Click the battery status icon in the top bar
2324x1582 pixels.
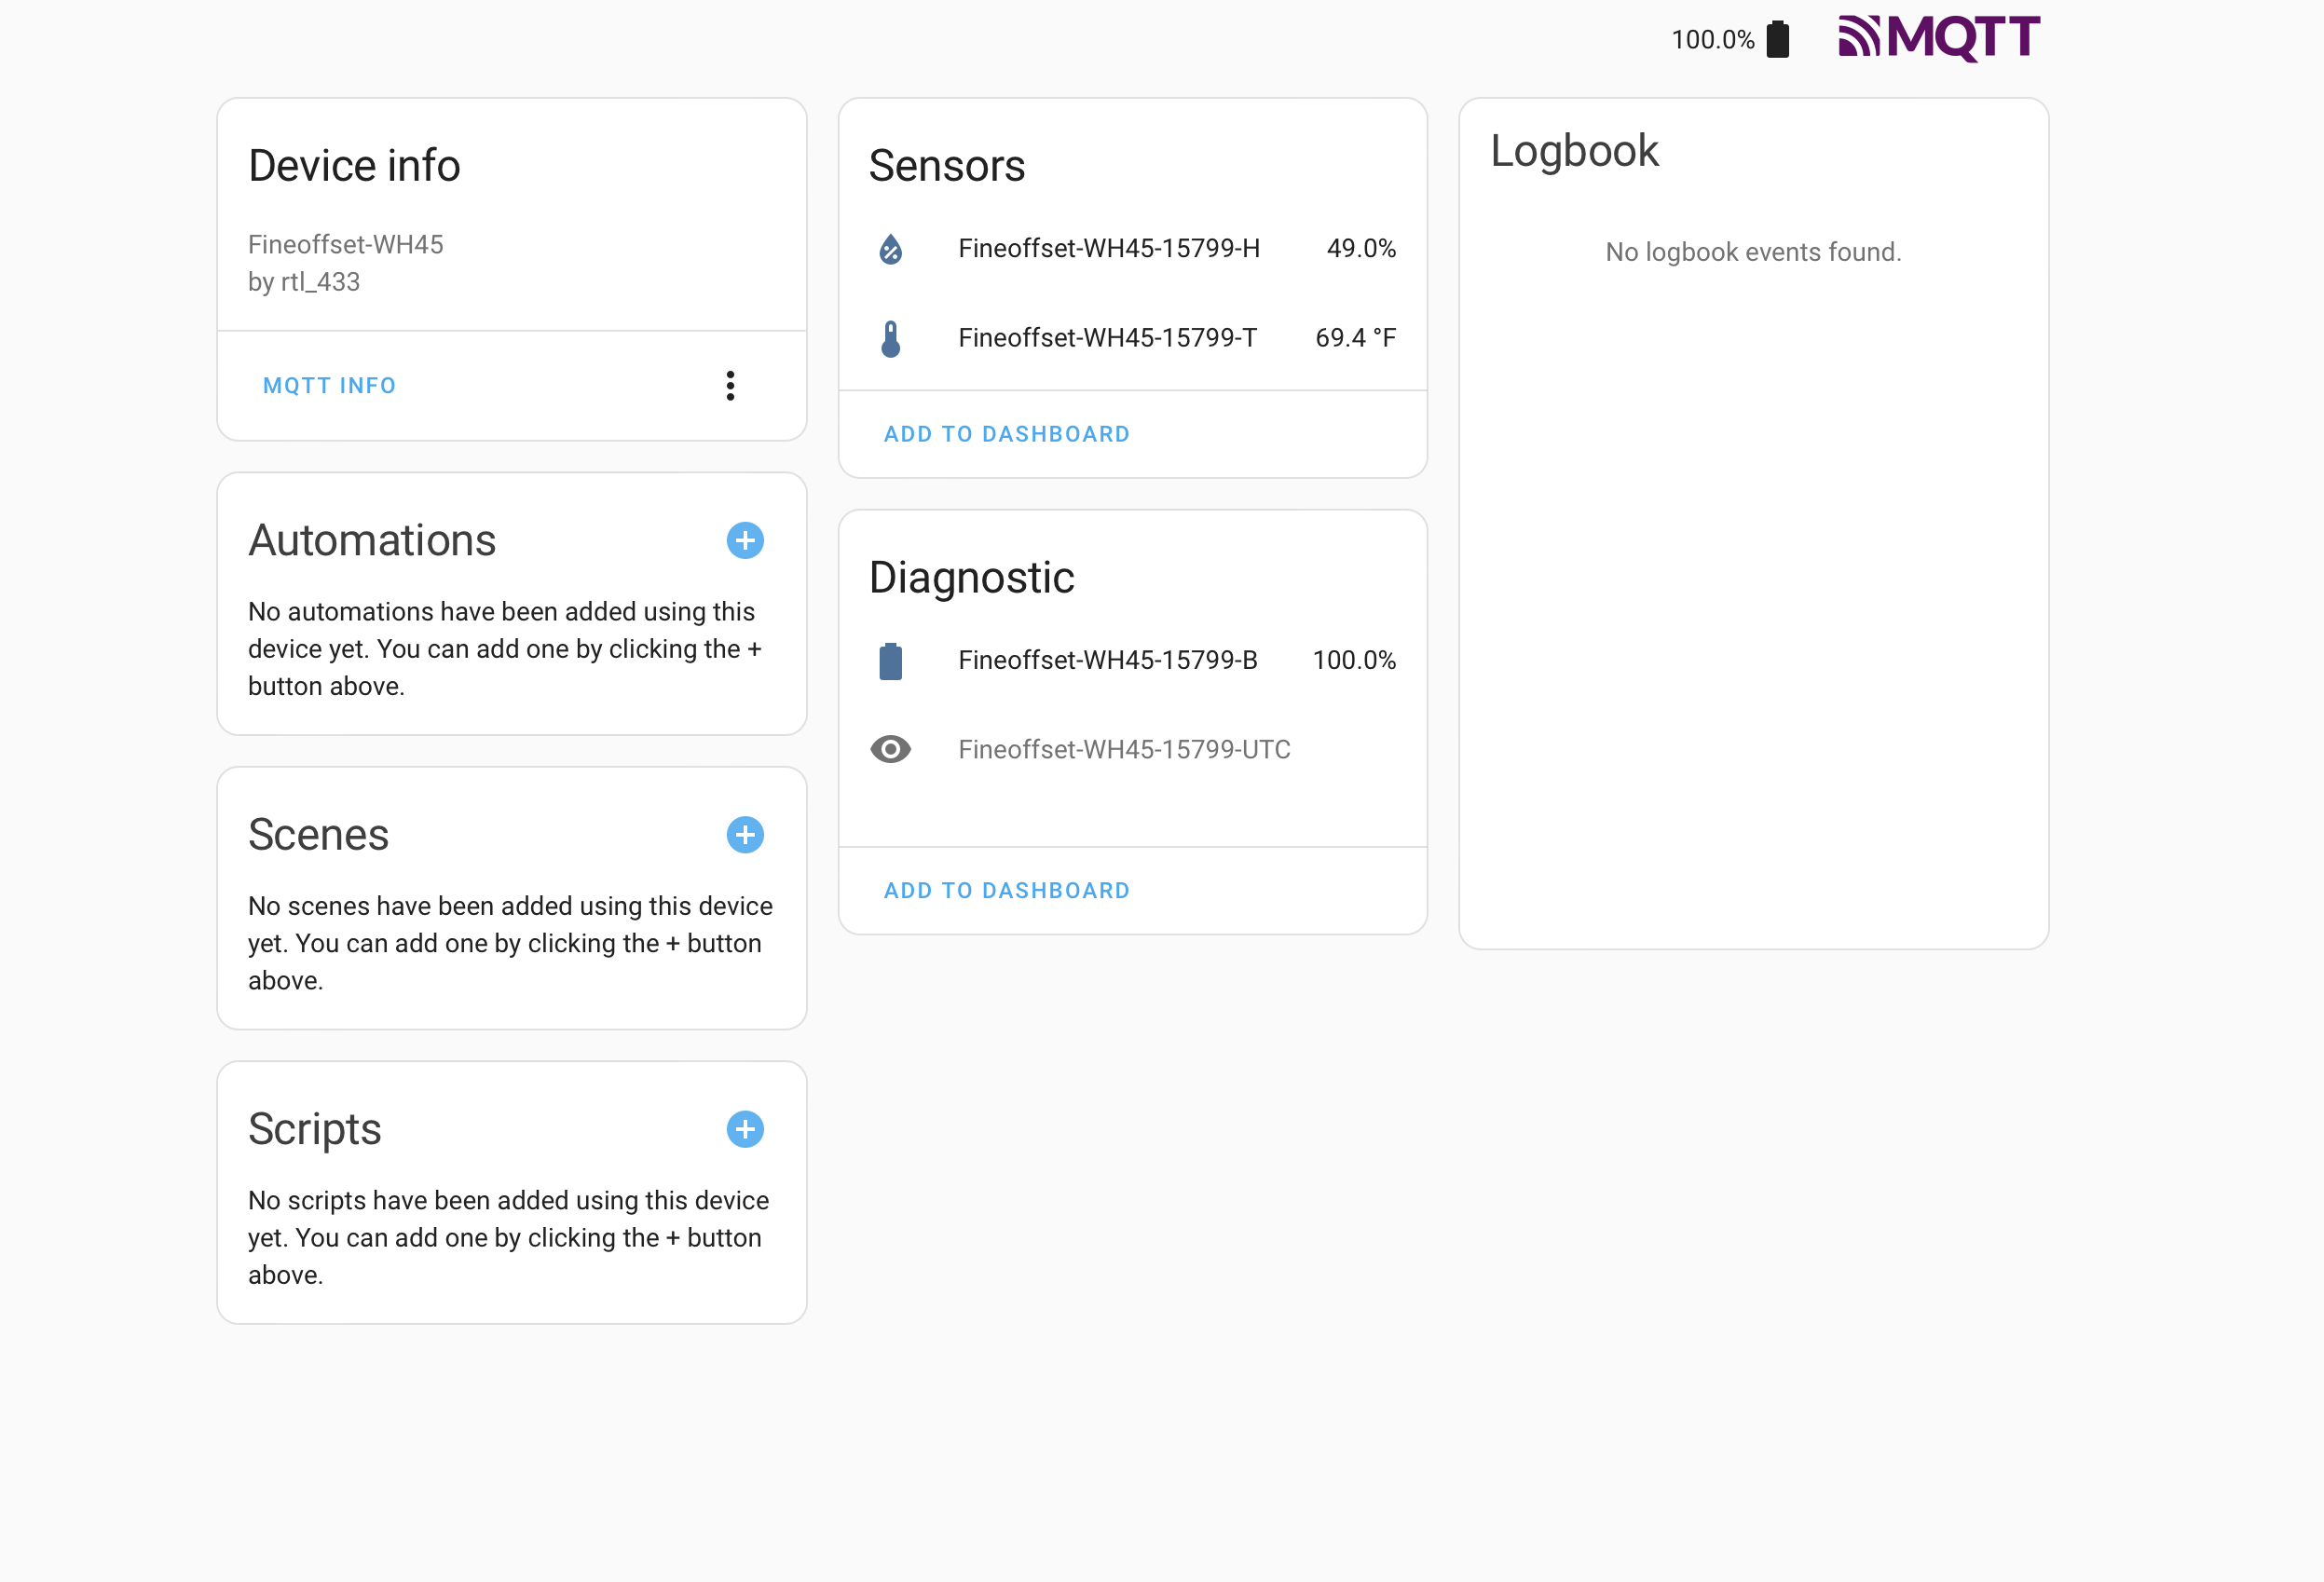point(1778,39)
